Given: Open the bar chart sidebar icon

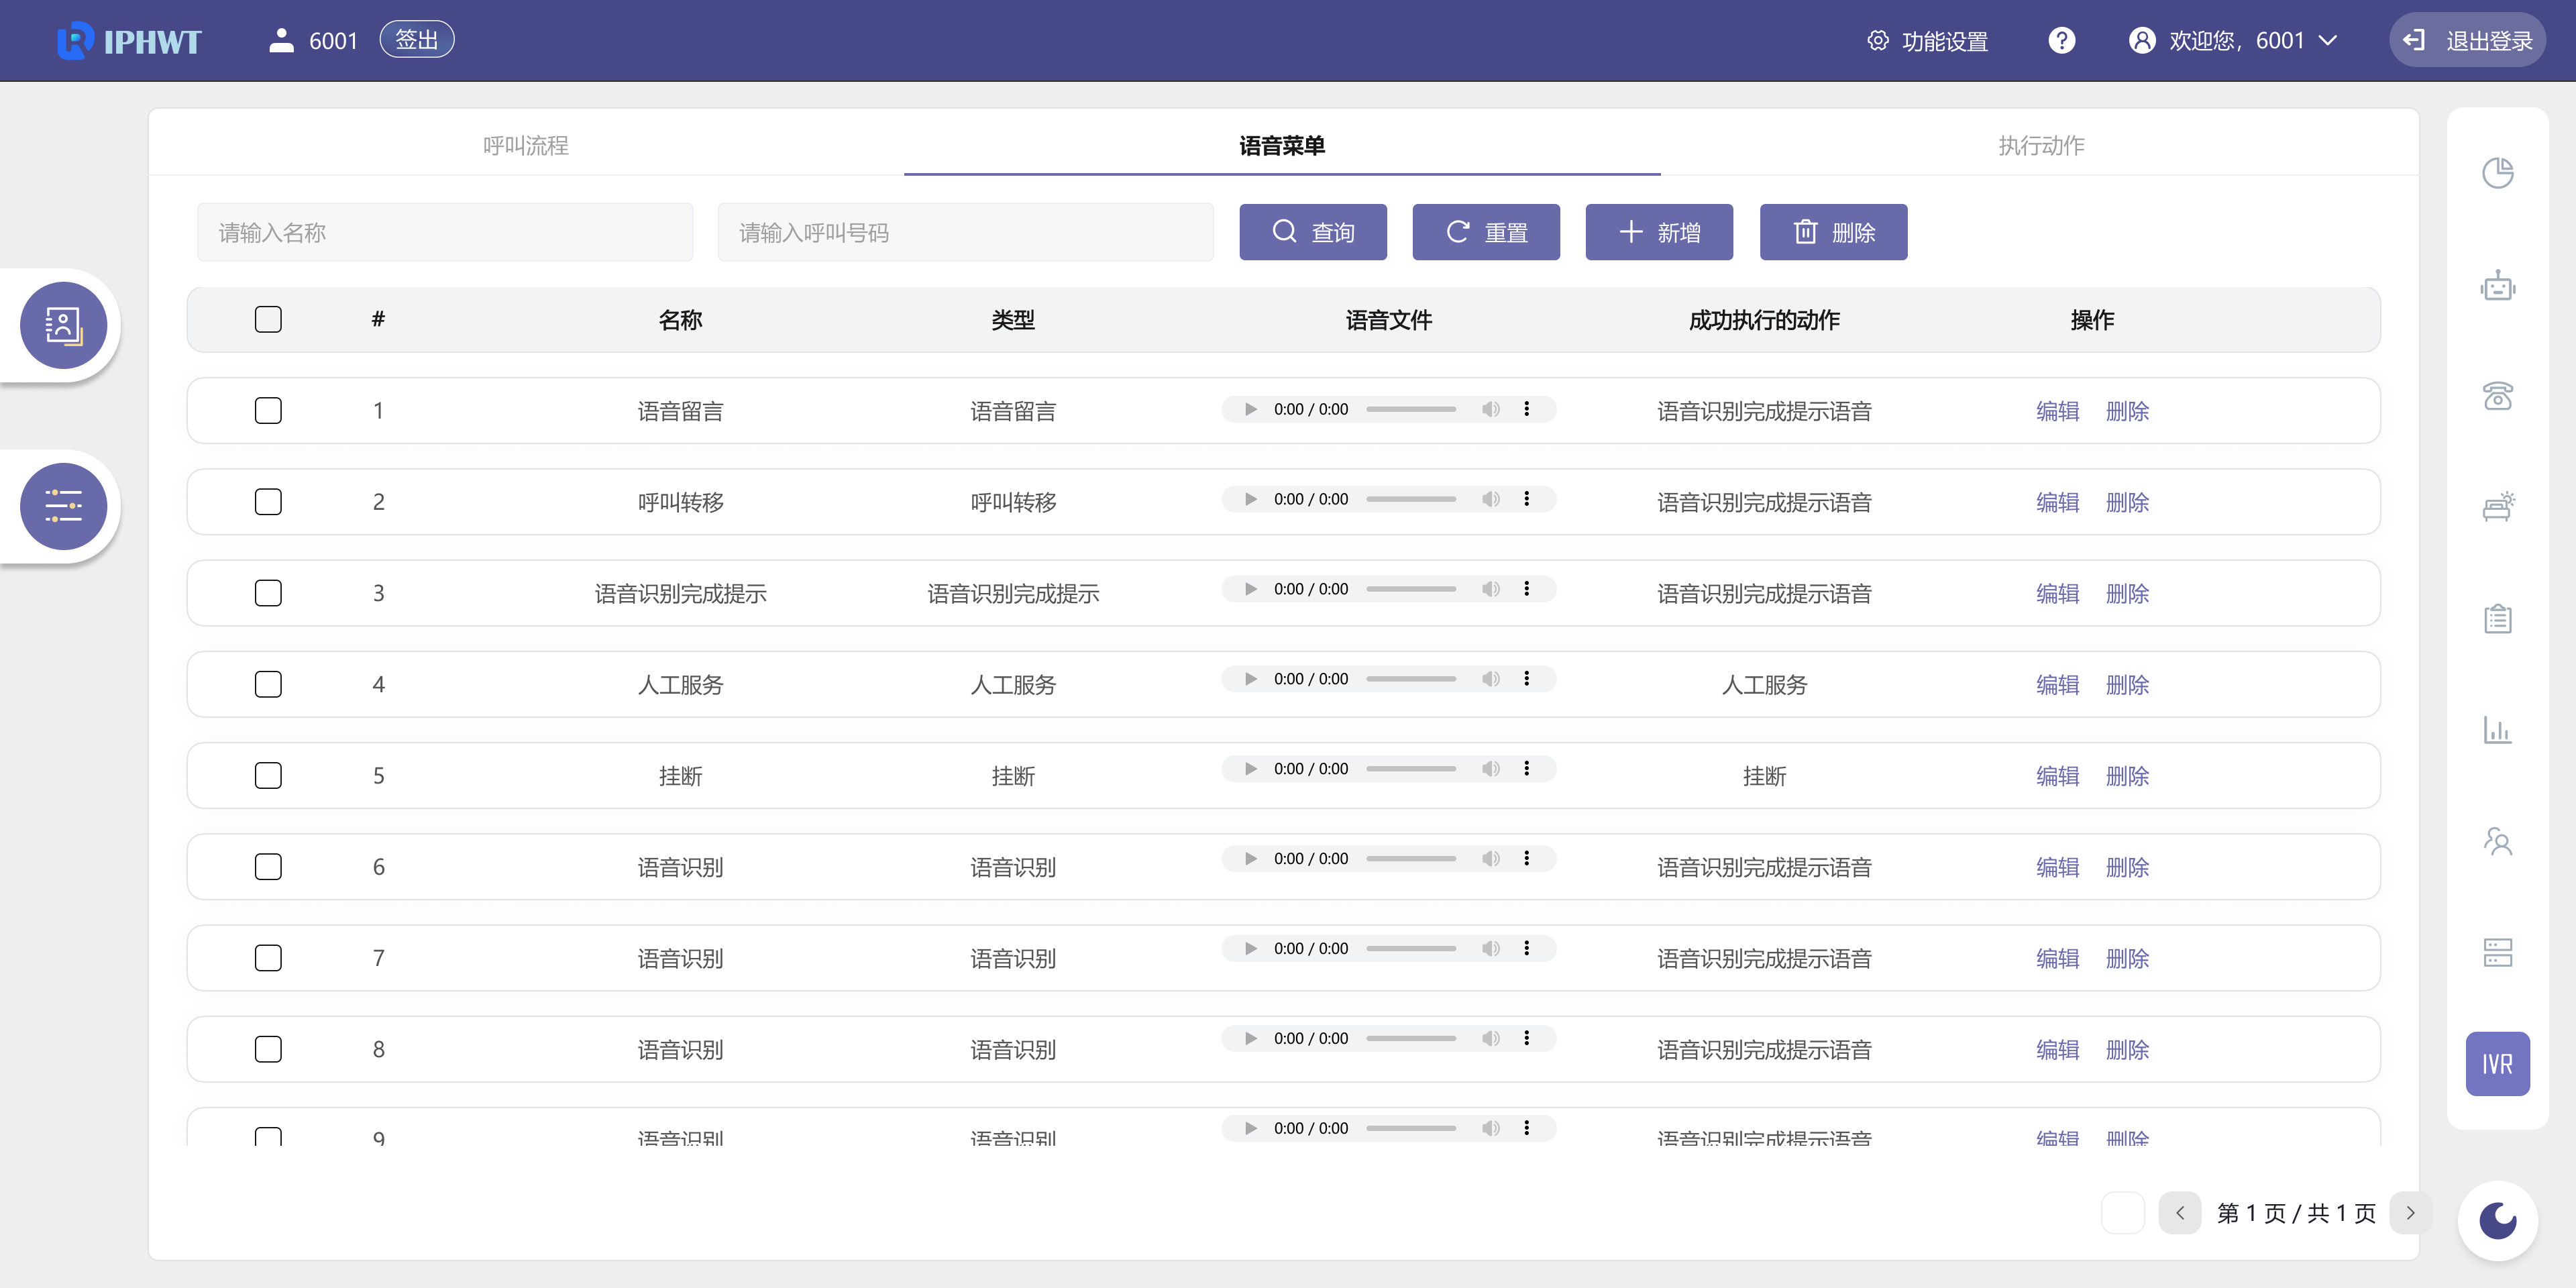Looking at the screenshot, I should (x=2497, y=730).
